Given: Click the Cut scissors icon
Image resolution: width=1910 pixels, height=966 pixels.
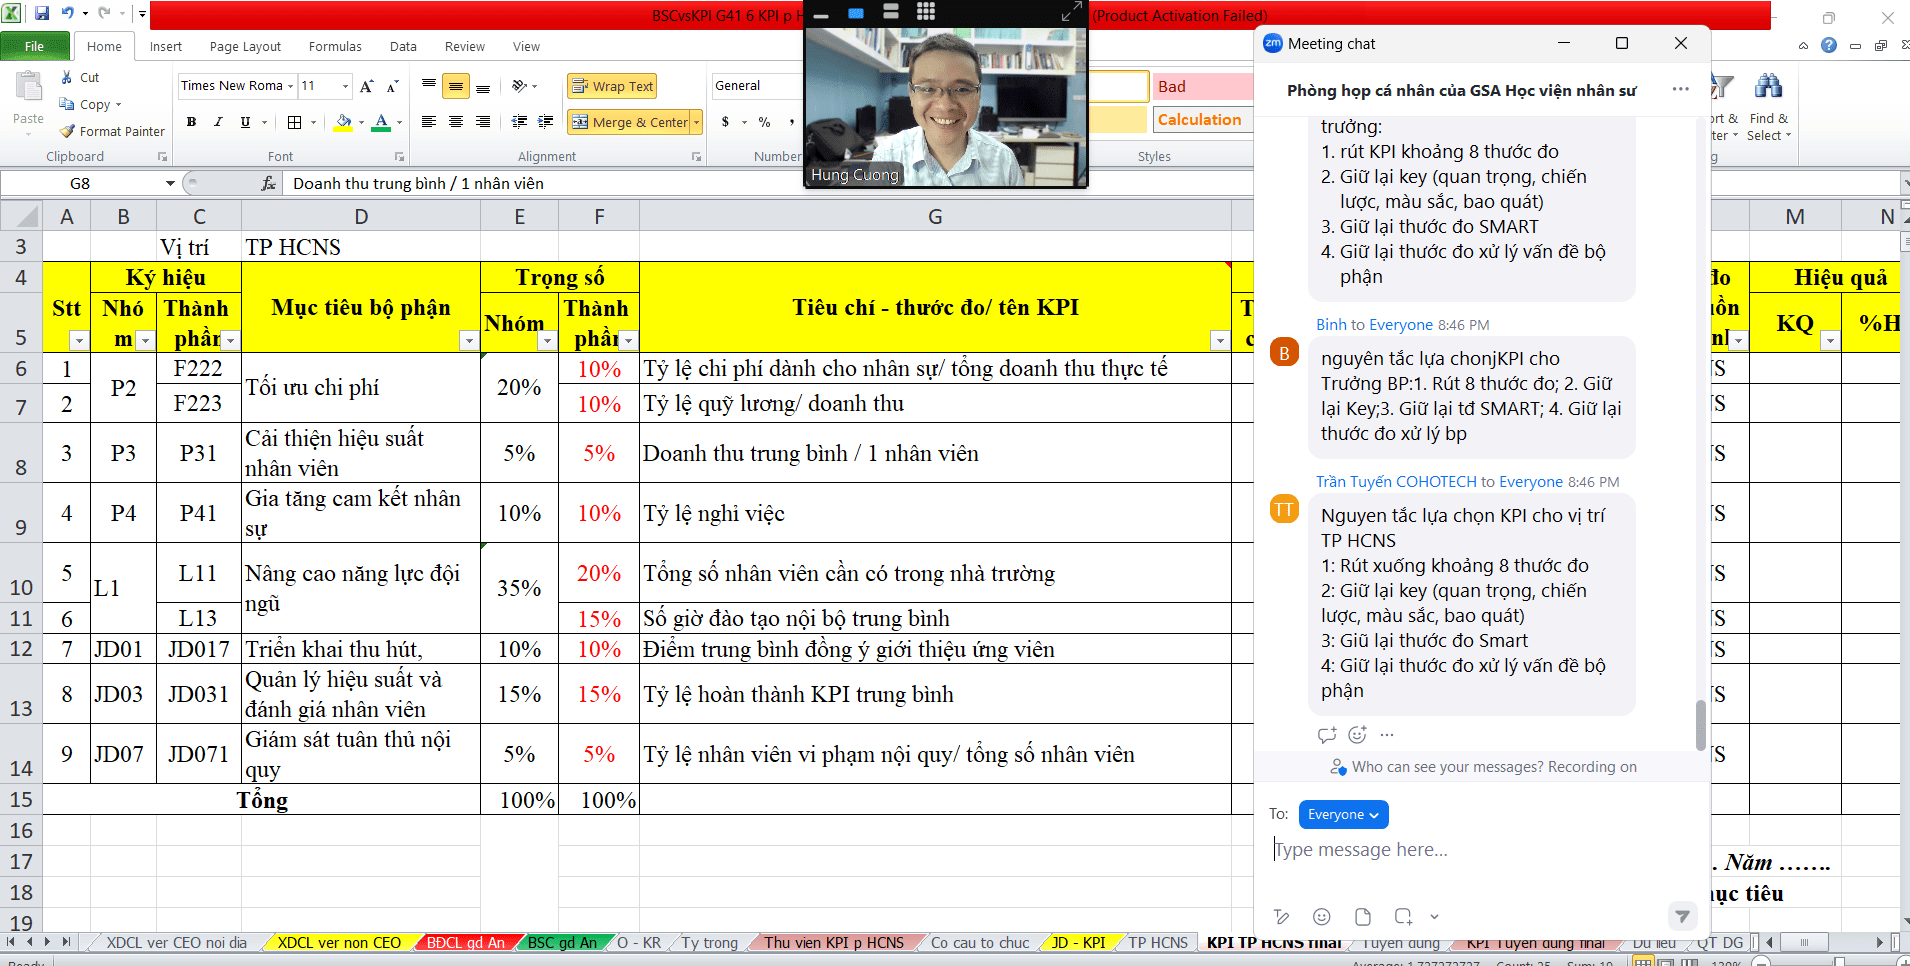Looking at the screenshot, I should coord(66,77).
